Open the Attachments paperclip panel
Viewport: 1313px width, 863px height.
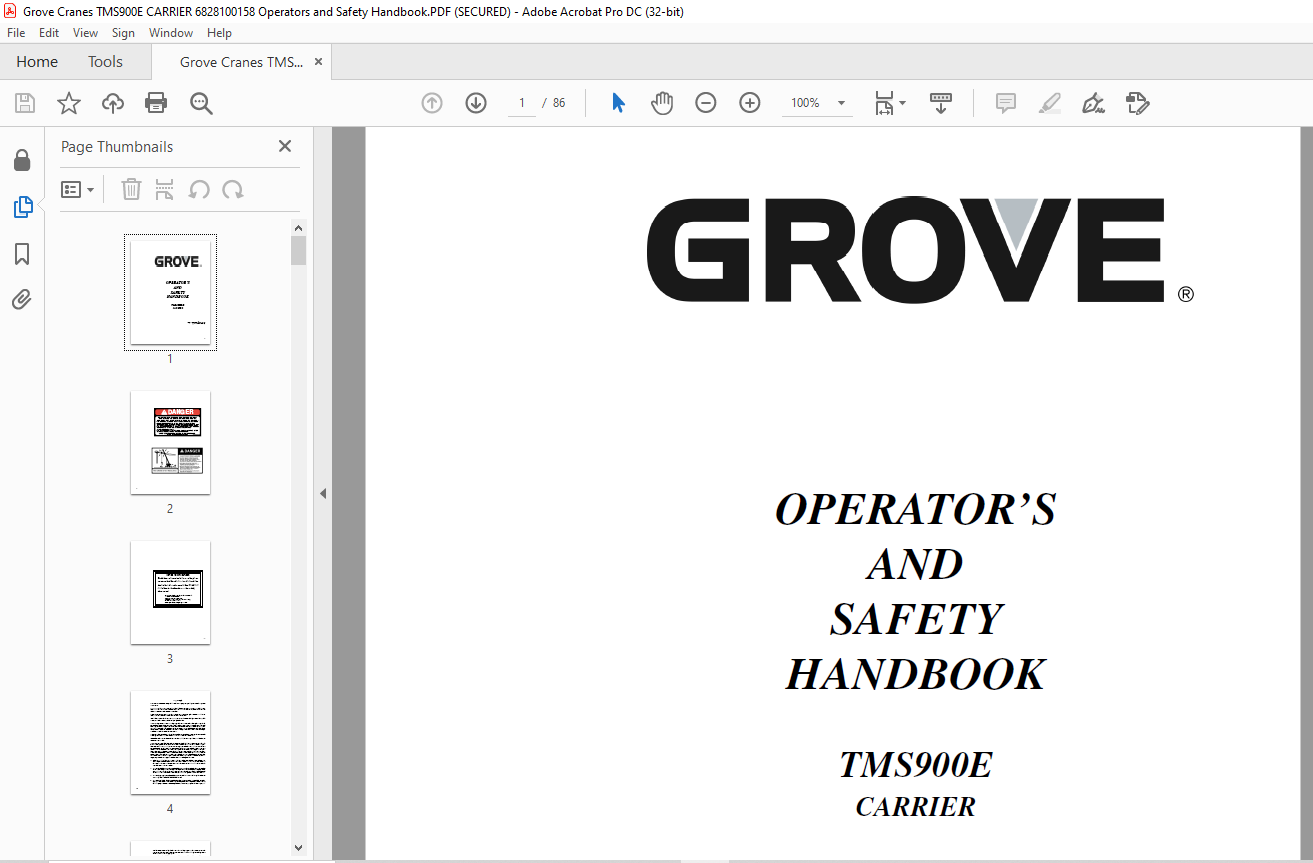22,300
